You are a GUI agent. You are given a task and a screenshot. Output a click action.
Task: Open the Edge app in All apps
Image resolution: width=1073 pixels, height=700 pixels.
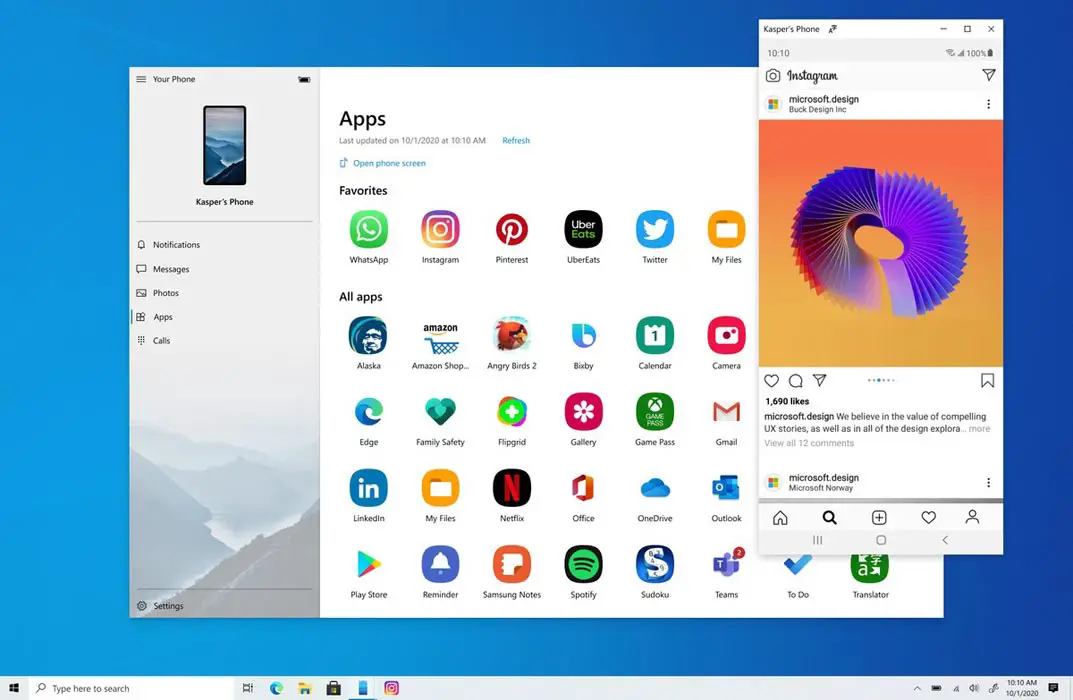pyautogui.click(x=368, y=412)
